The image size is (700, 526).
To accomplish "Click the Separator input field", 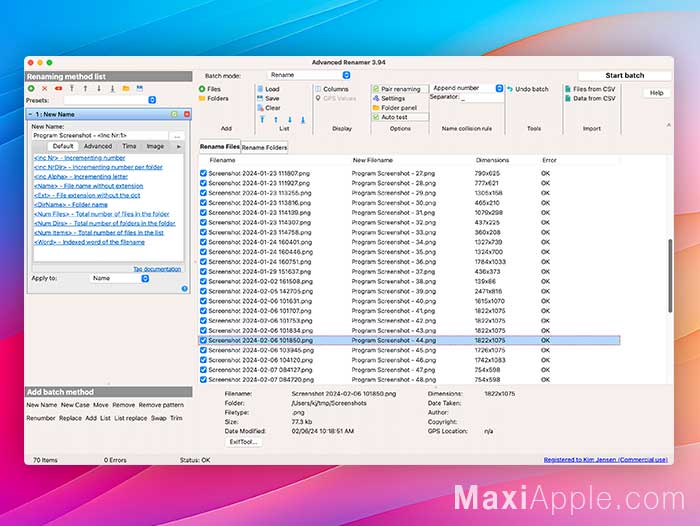I will (481, 99).
